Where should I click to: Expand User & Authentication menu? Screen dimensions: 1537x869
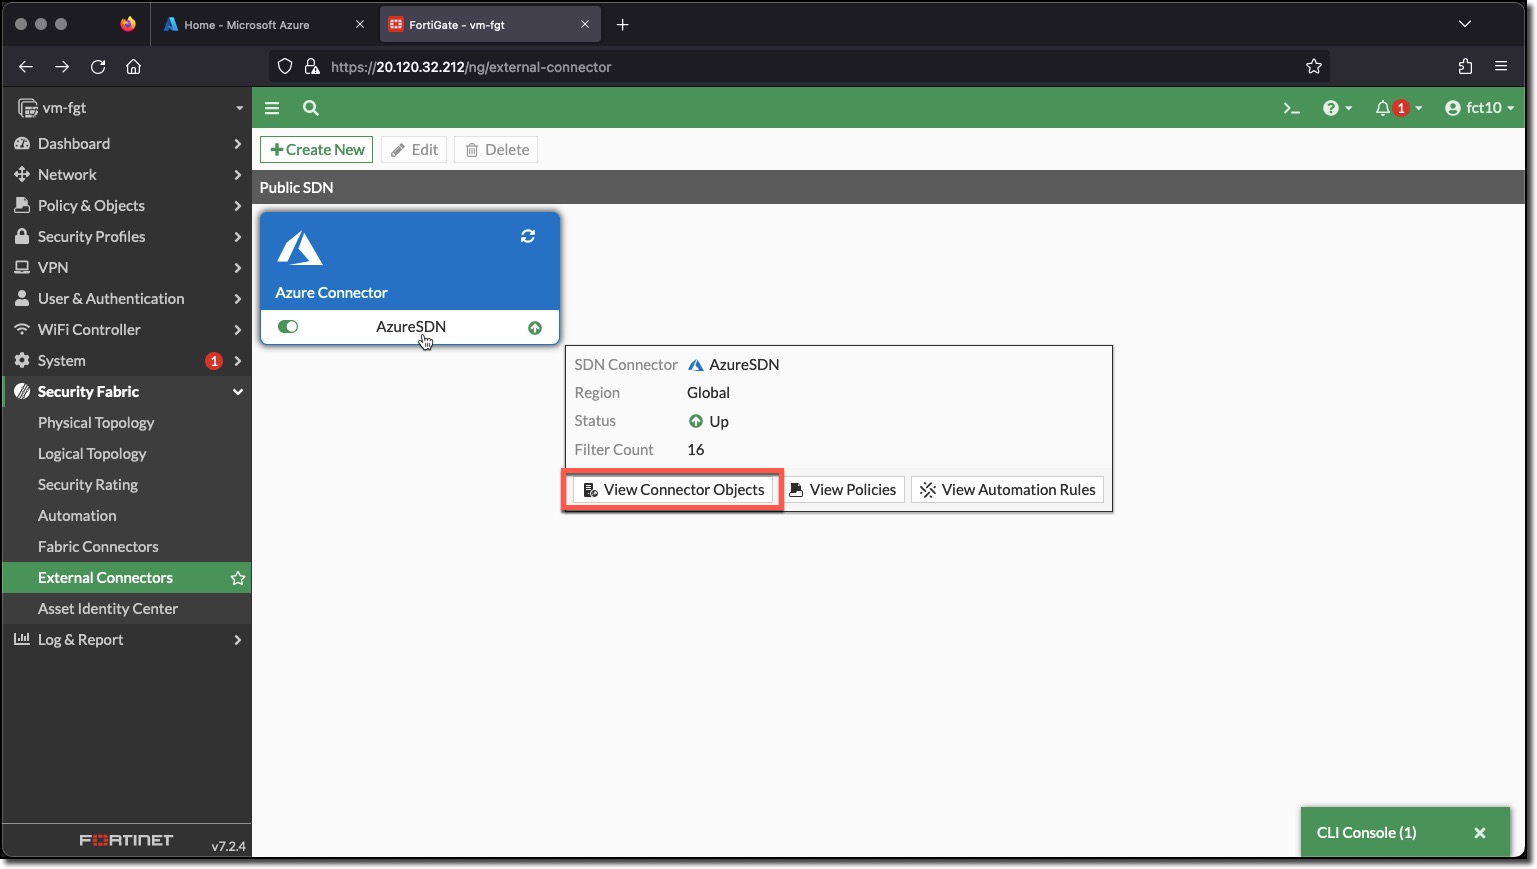[127, 299]
